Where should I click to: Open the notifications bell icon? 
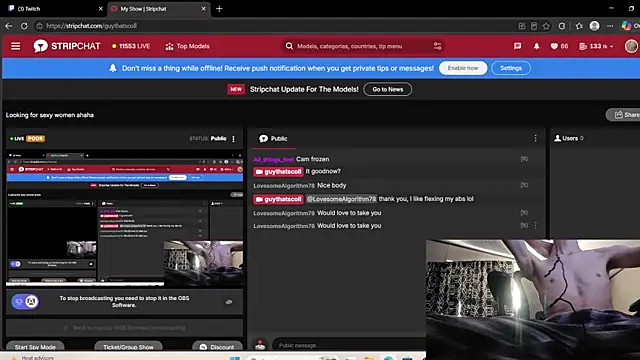pyautogui.click(x=536, y=46)
